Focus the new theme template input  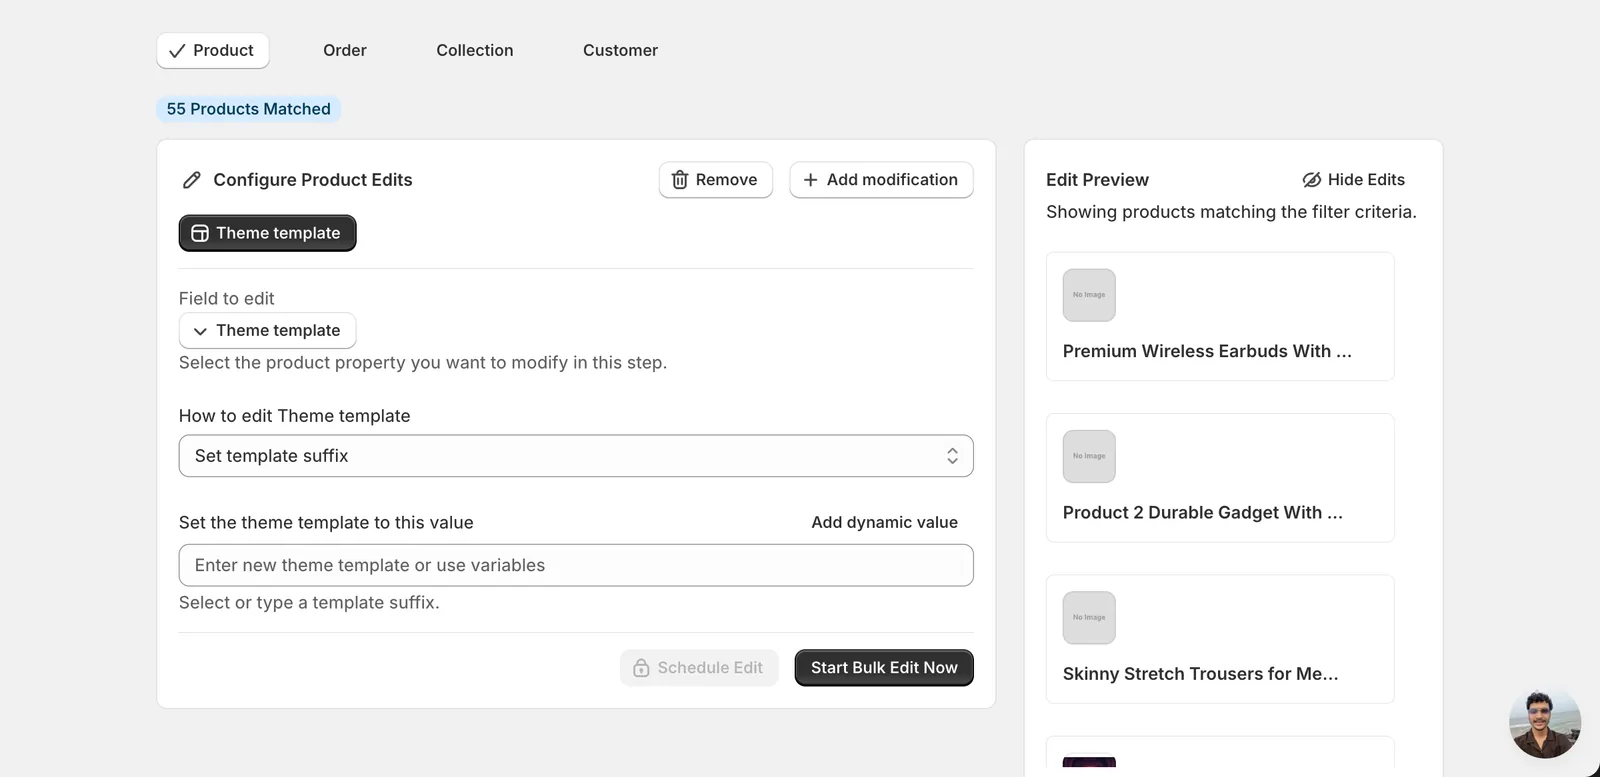click(576, 565)
